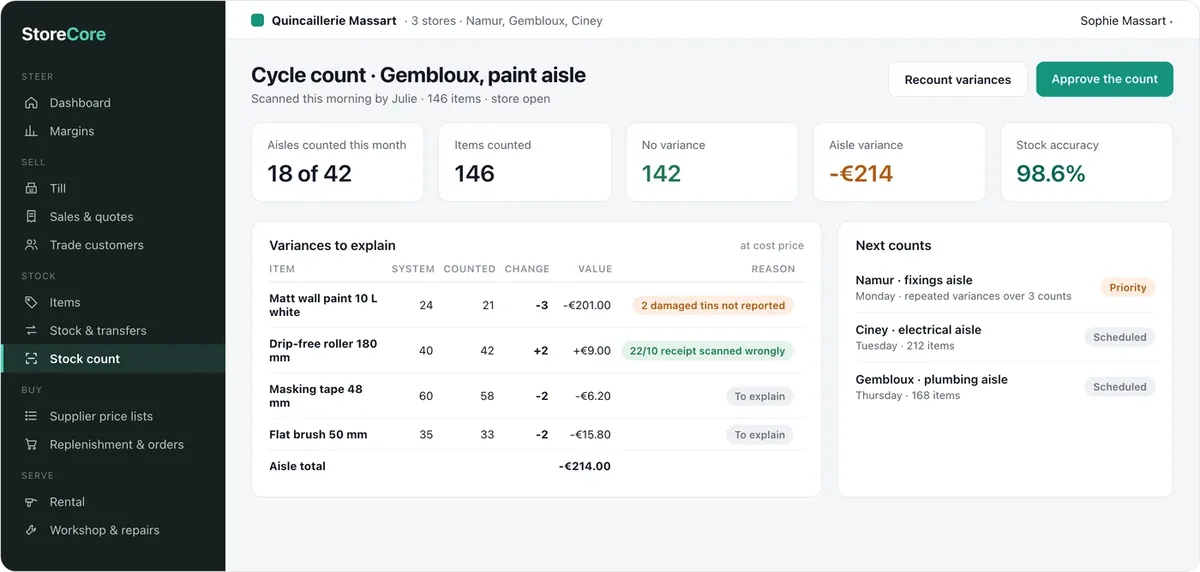Click the Workshop & repairs wrench icon
This screenshot has height=572, width=1200.
pos(31,530)
